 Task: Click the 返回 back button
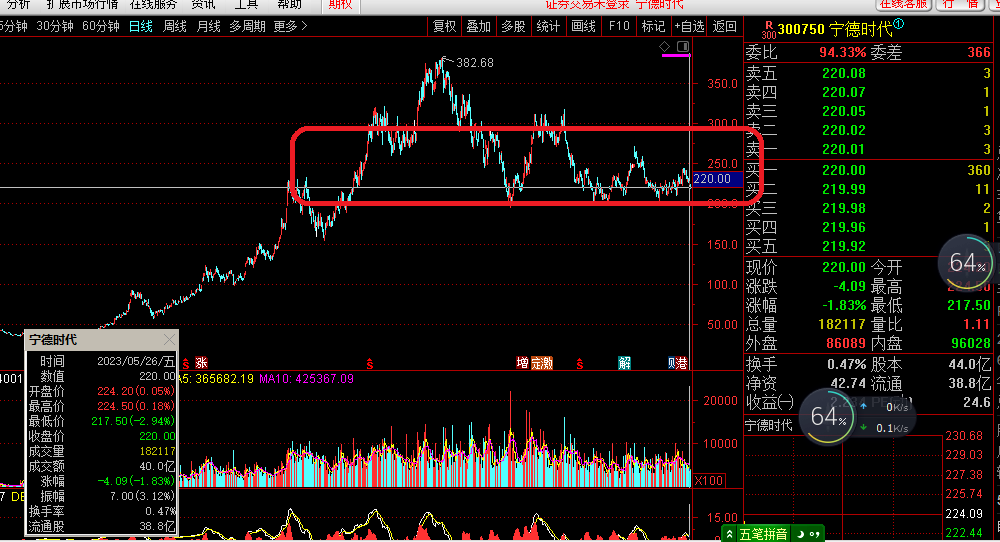[724, 26]
